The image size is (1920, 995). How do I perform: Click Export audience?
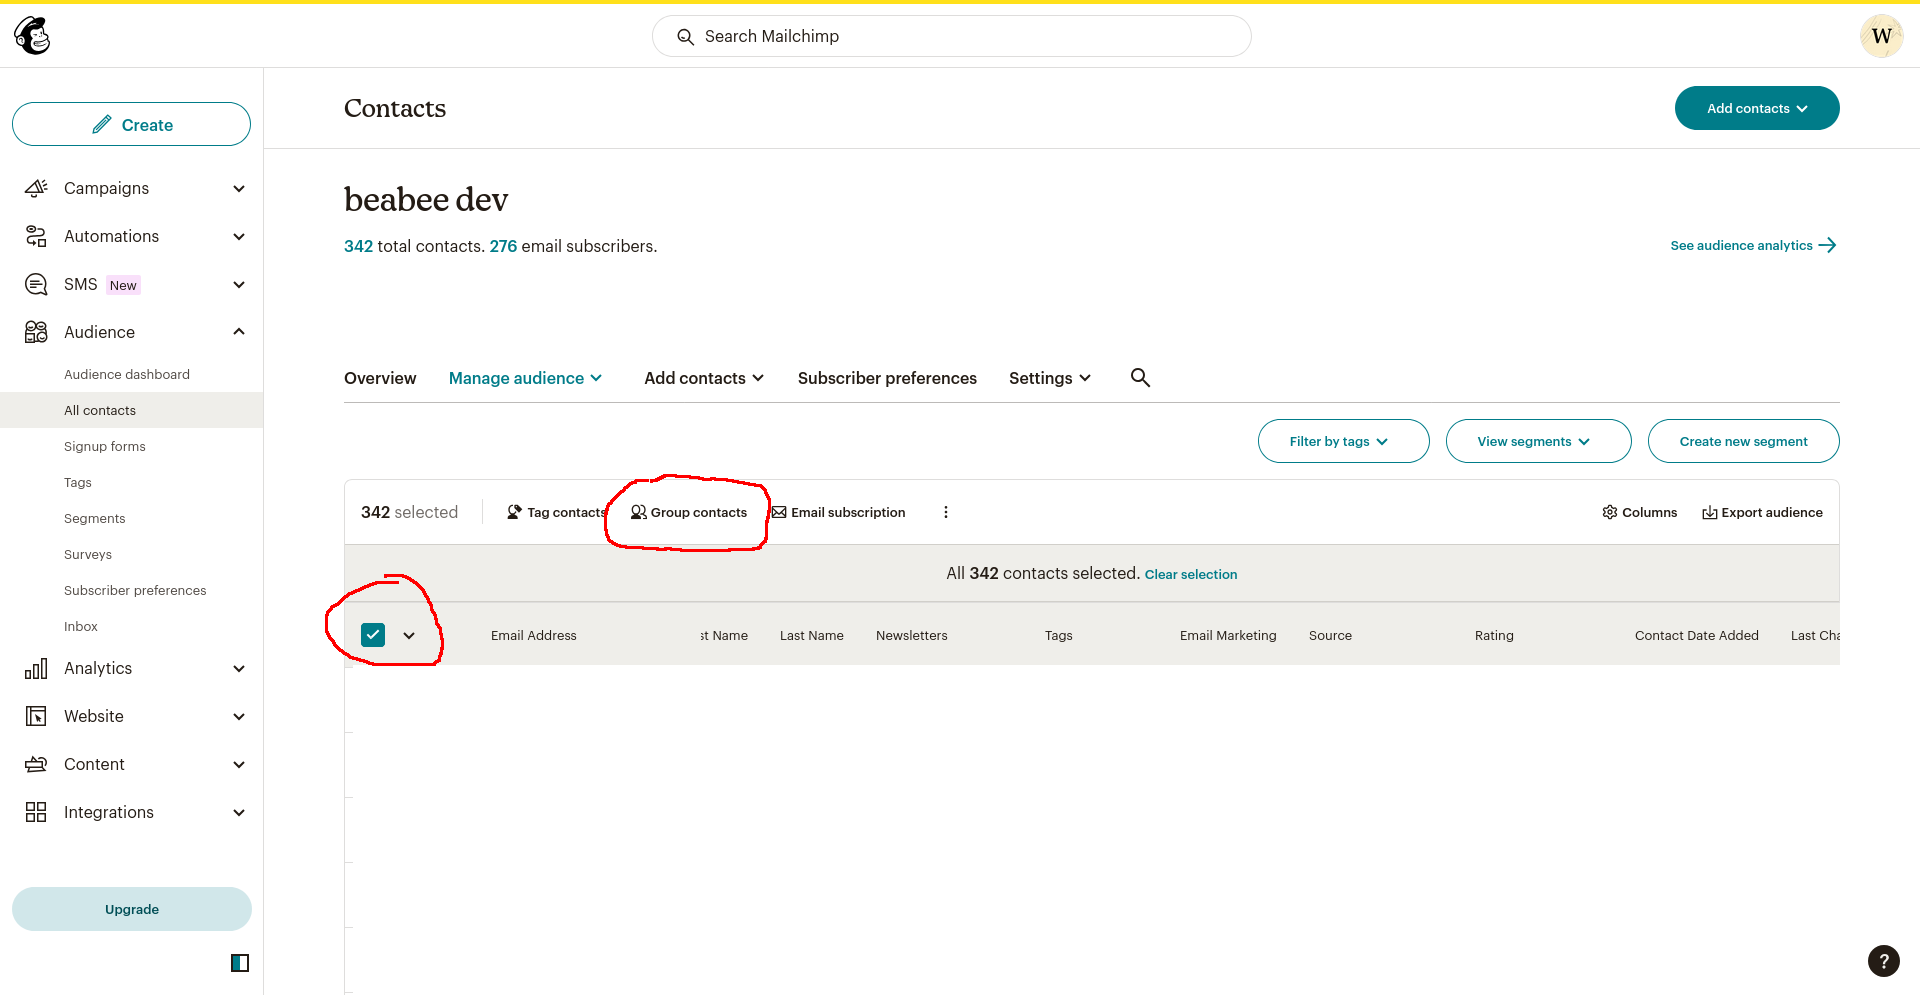(1762, 512)
